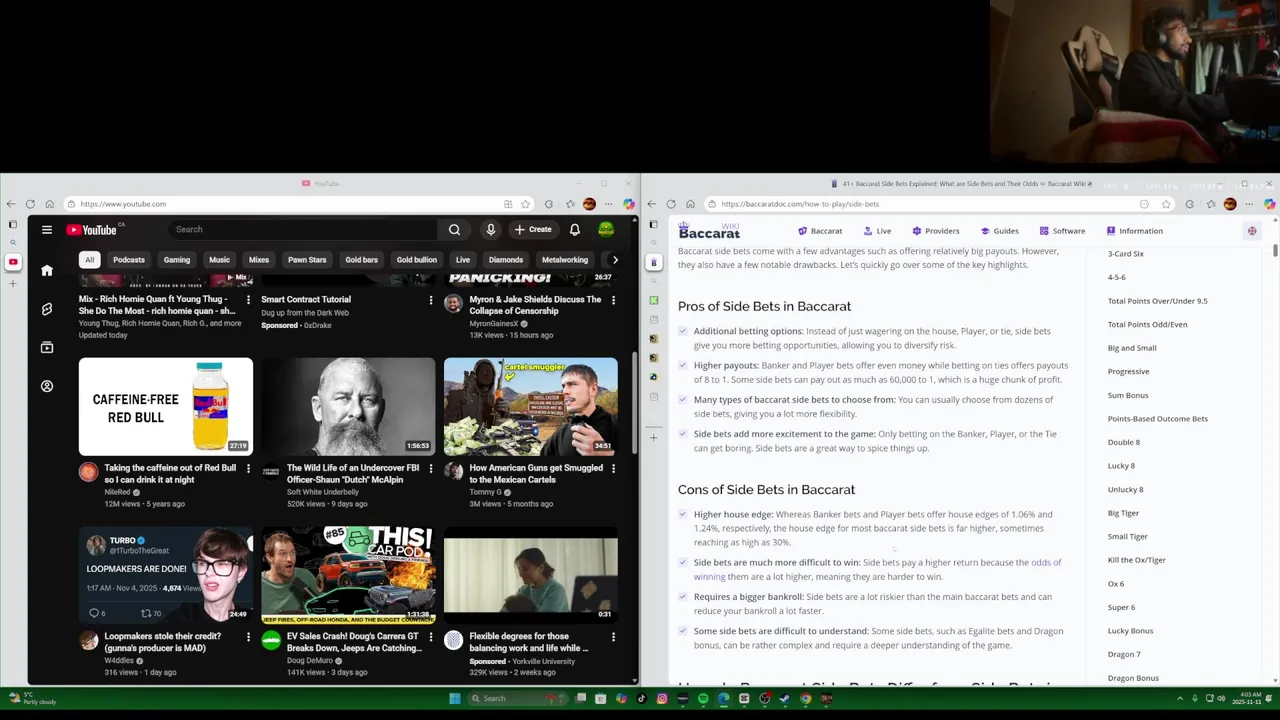Select the Pawn Stars filter chip
The image size is (1280, 720).
pyautogui.click(x=307, y=260)
